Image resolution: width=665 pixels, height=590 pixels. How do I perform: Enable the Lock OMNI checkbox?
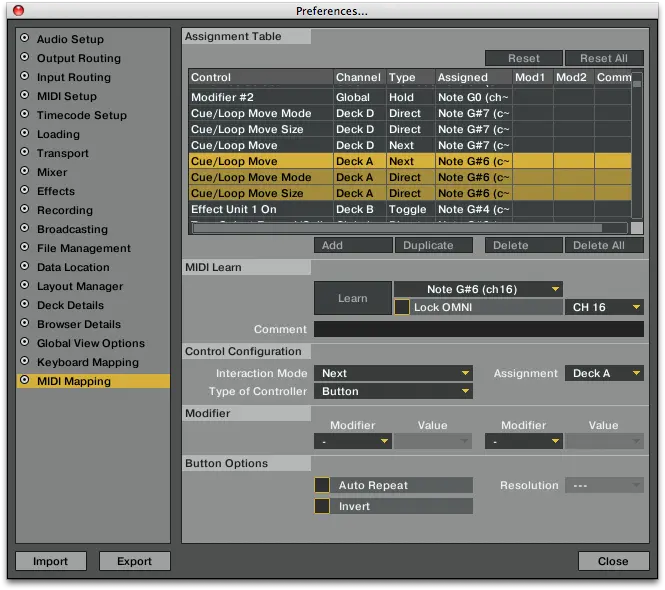(403, 307)
